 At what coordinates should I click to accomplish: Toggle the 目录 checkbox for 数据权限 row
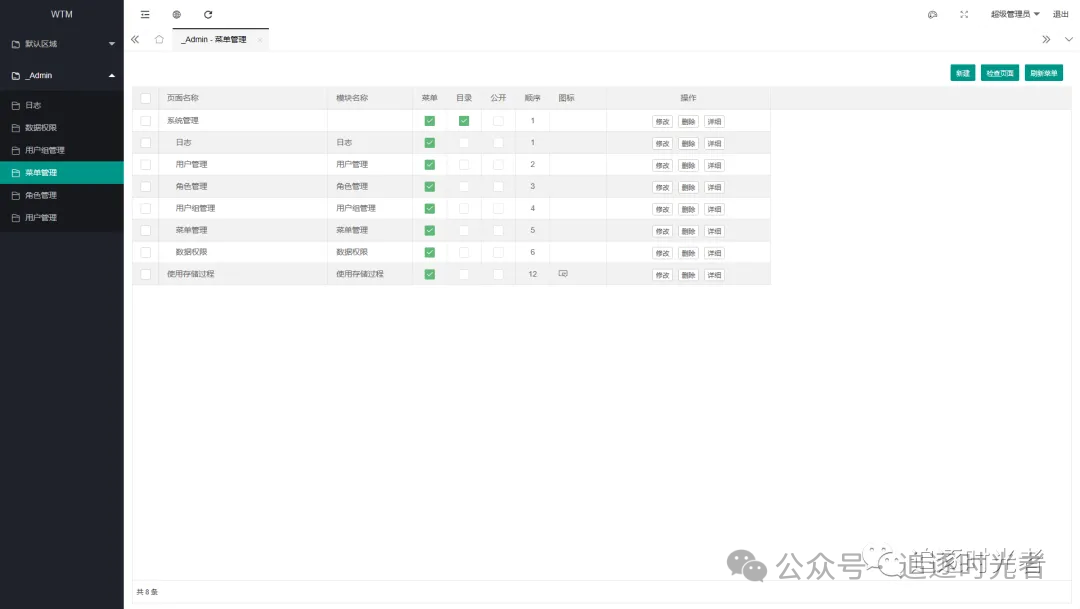(464, 252)
